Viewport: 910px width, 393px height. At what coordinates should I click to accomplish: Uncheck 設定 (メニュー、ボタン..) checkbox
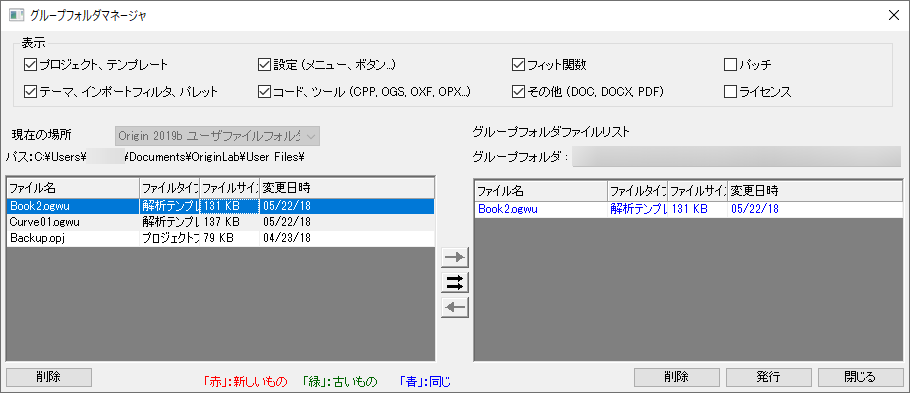click(x=265, y=64)
